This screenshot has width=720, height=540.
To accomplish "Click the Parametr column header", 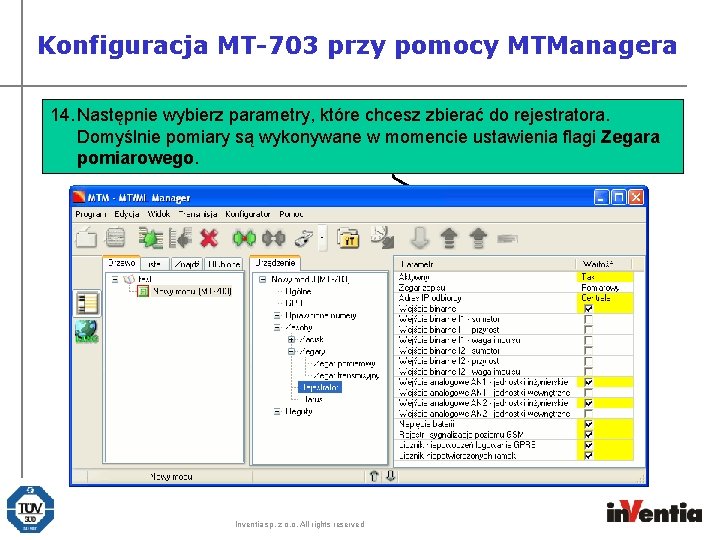I will point(485,264).
